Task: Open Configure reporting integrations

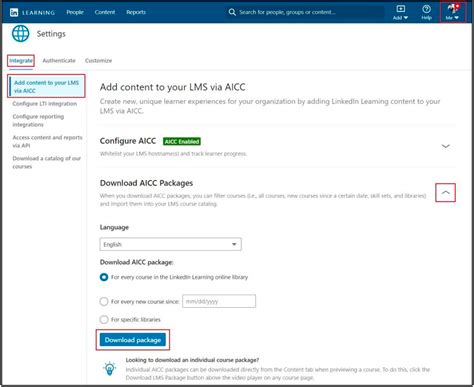Action: 38,120
